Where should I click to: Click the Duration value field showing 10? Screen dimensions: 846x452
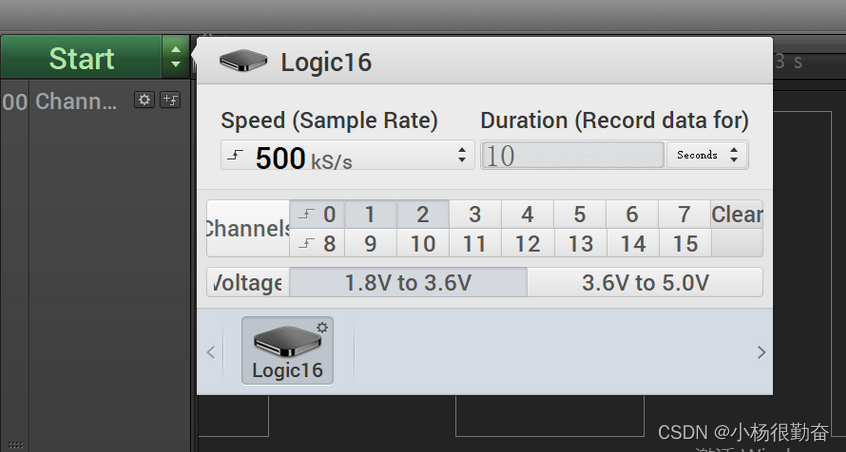coord(572,155)
